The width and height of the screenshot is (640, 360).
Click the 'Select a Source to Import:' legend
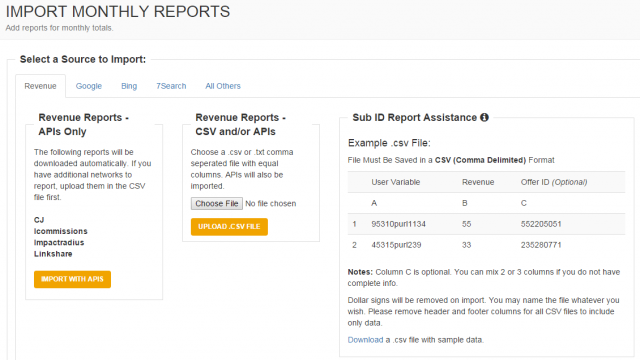point(83,59)
